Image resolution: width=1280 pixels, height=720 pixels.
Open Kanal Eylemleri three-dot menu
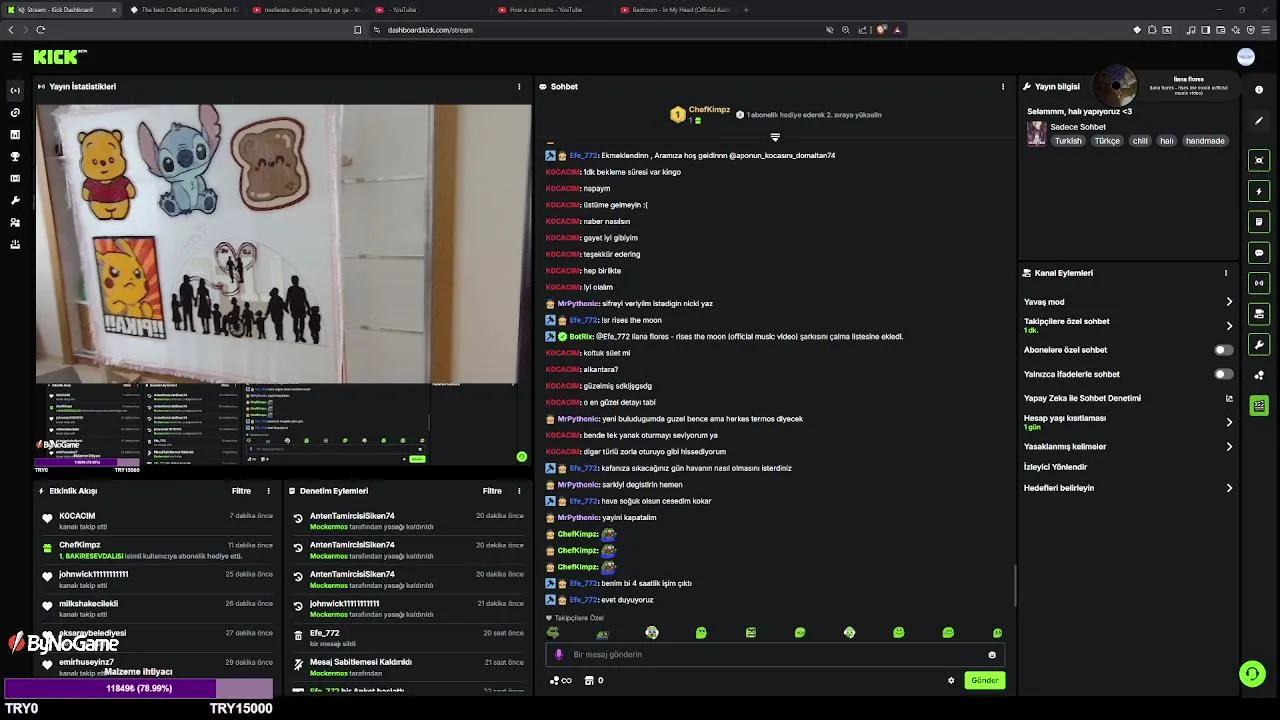click(x=1226, y=273)
